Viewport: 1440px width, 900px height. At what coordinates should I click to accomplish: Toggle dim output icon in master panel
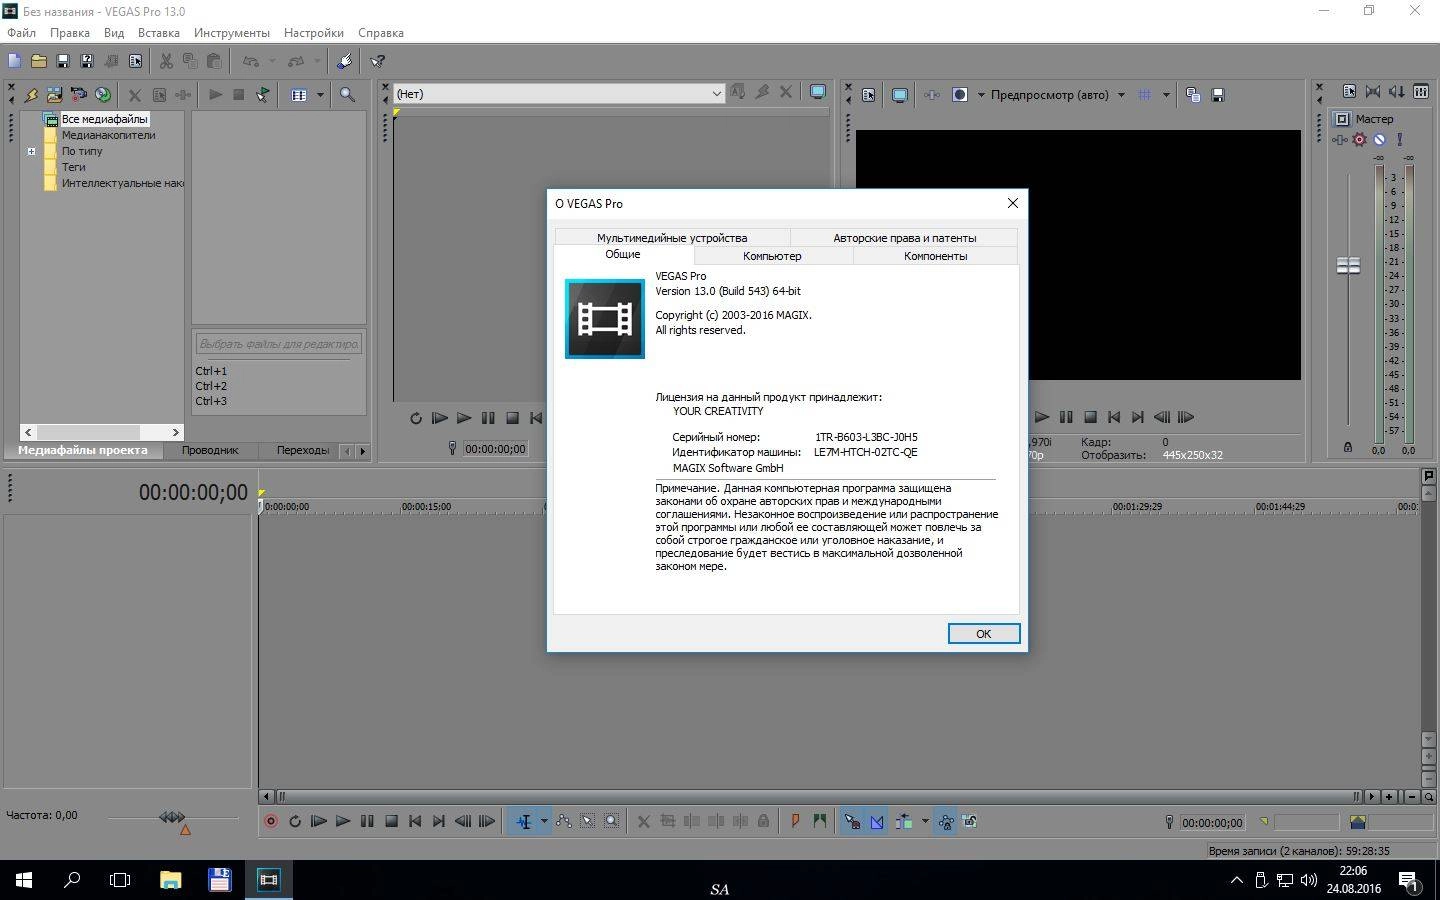(1397, 91)
